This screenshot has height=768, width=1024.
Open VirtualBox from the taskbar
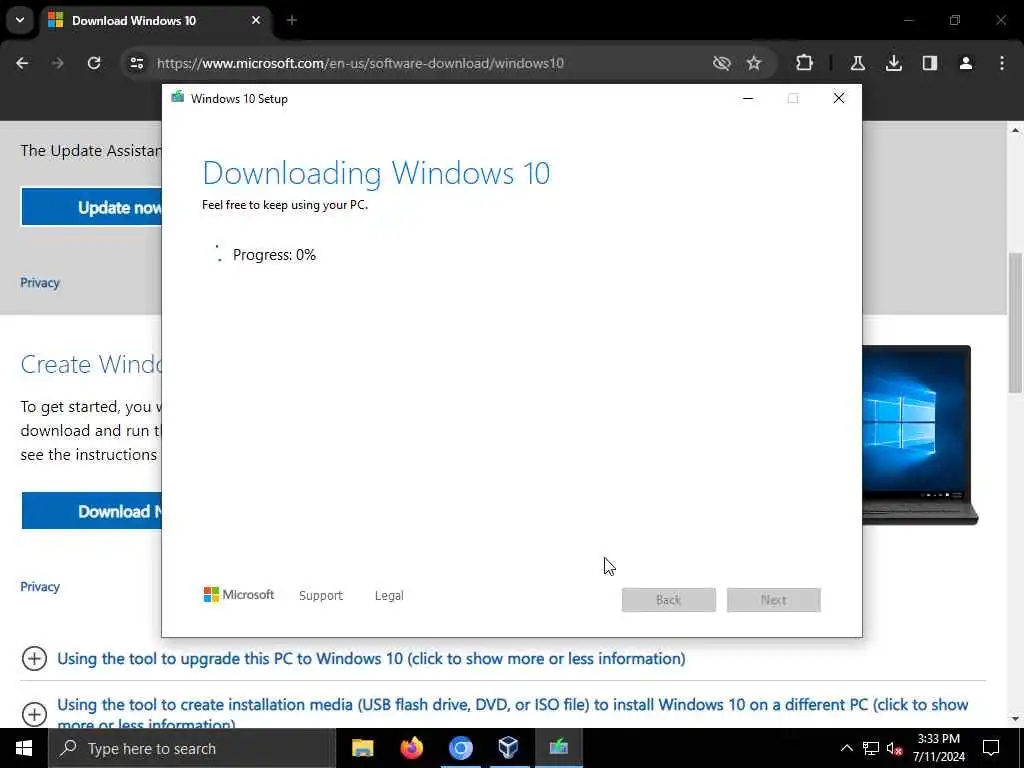tap(509, 748)
